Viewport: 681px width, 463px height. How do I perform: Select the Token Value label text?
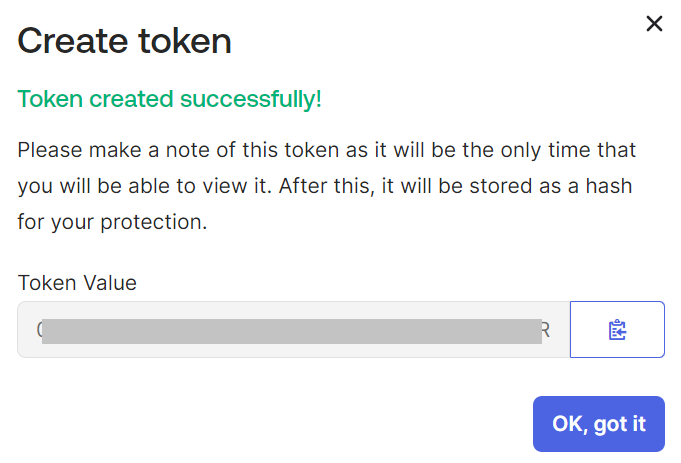(77, 283)
